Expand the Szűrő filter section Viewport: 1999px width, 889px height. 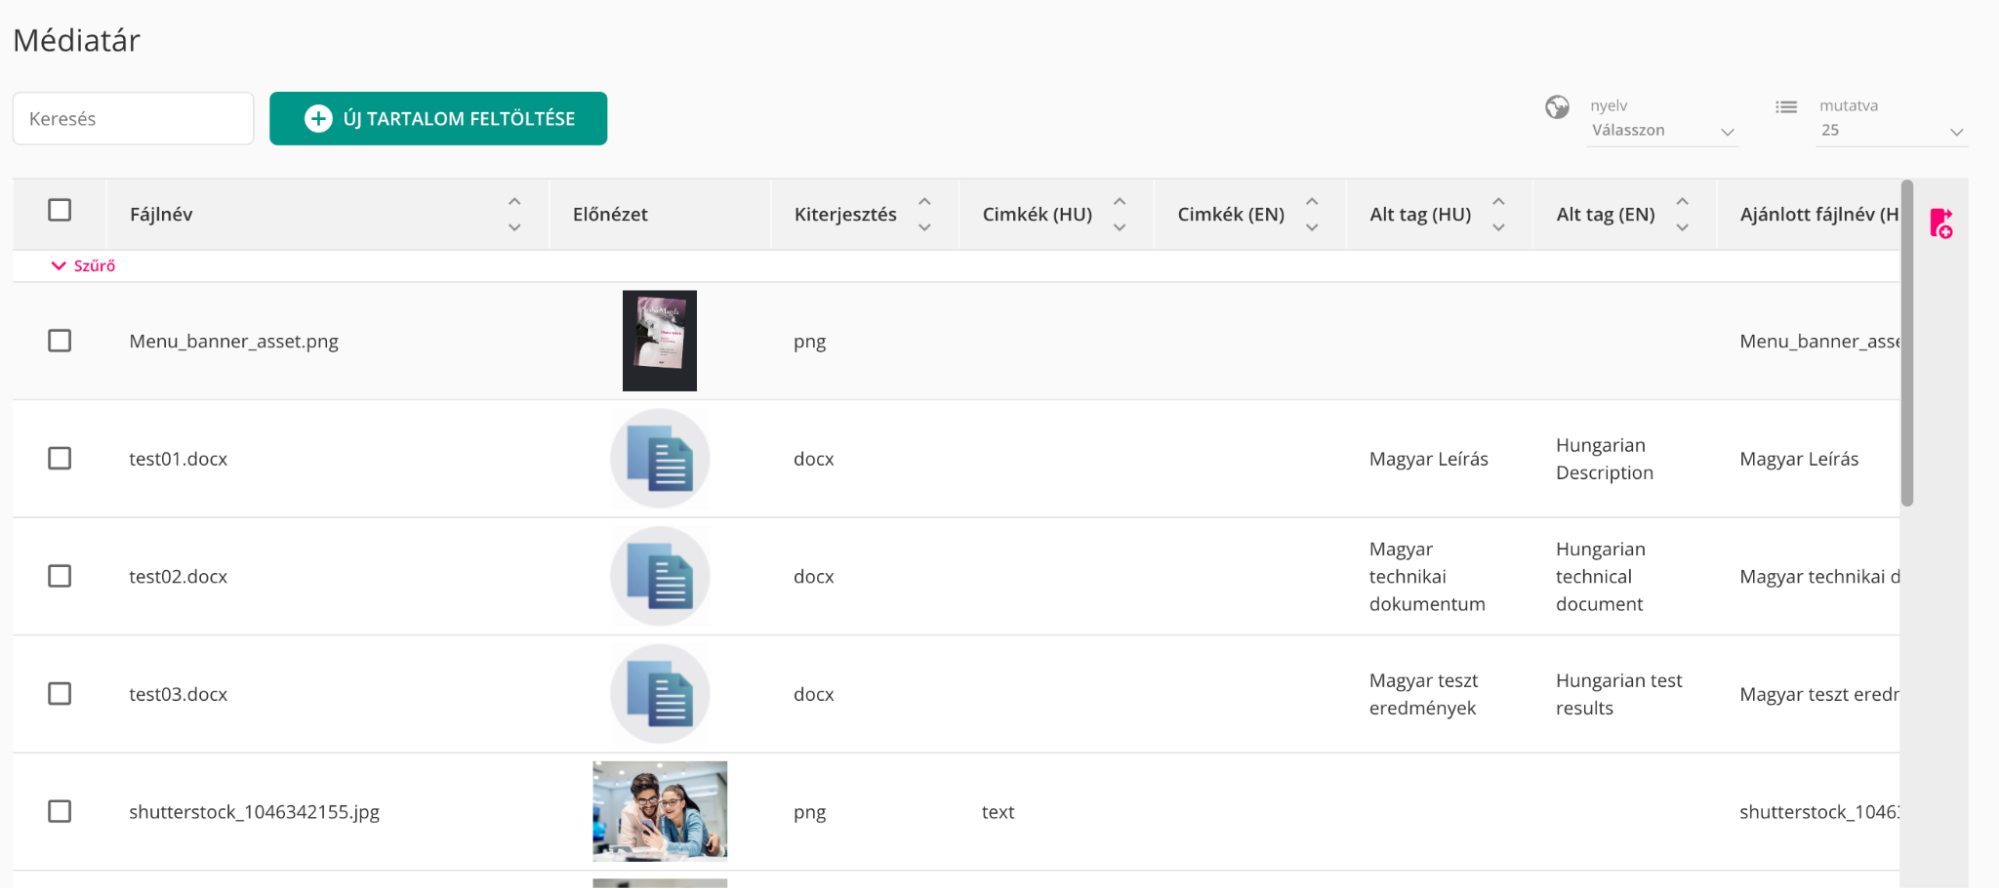(x=84, y=266)
